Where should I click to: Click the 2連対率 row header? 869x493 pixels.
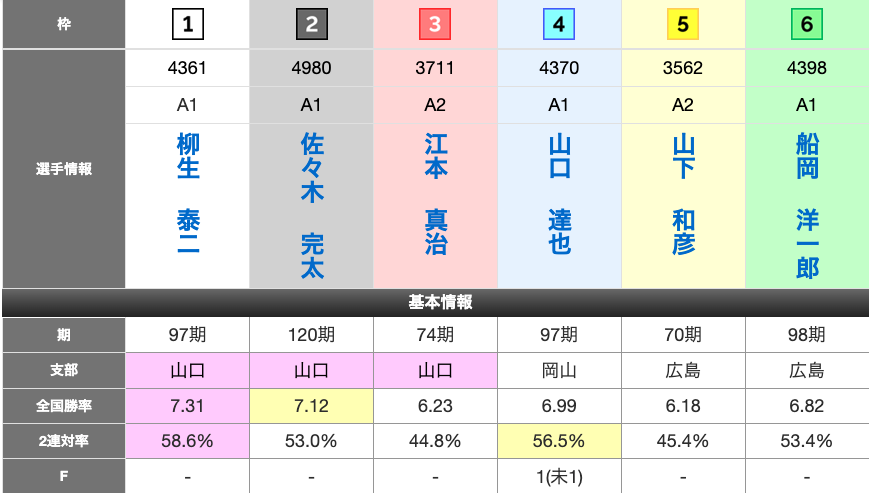[x=63, y=439]
